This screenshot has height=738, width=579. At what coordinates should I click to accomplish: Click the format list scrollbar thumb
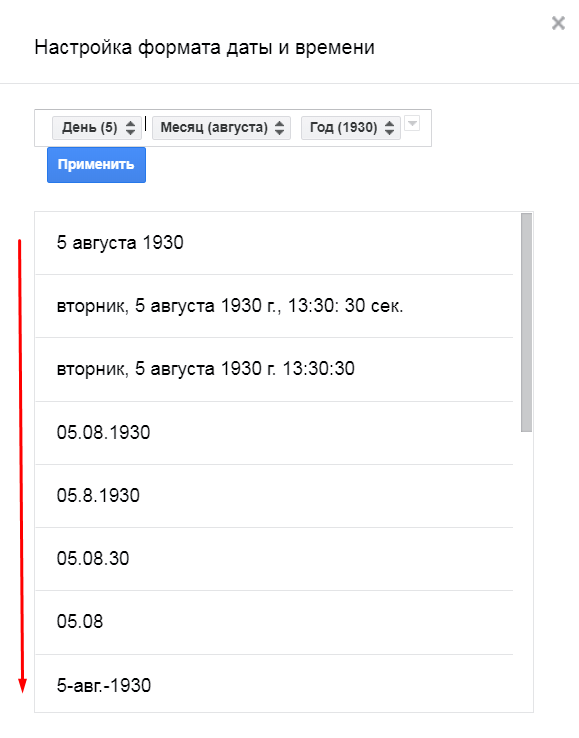pyautogui.click(x=526, y=322)
